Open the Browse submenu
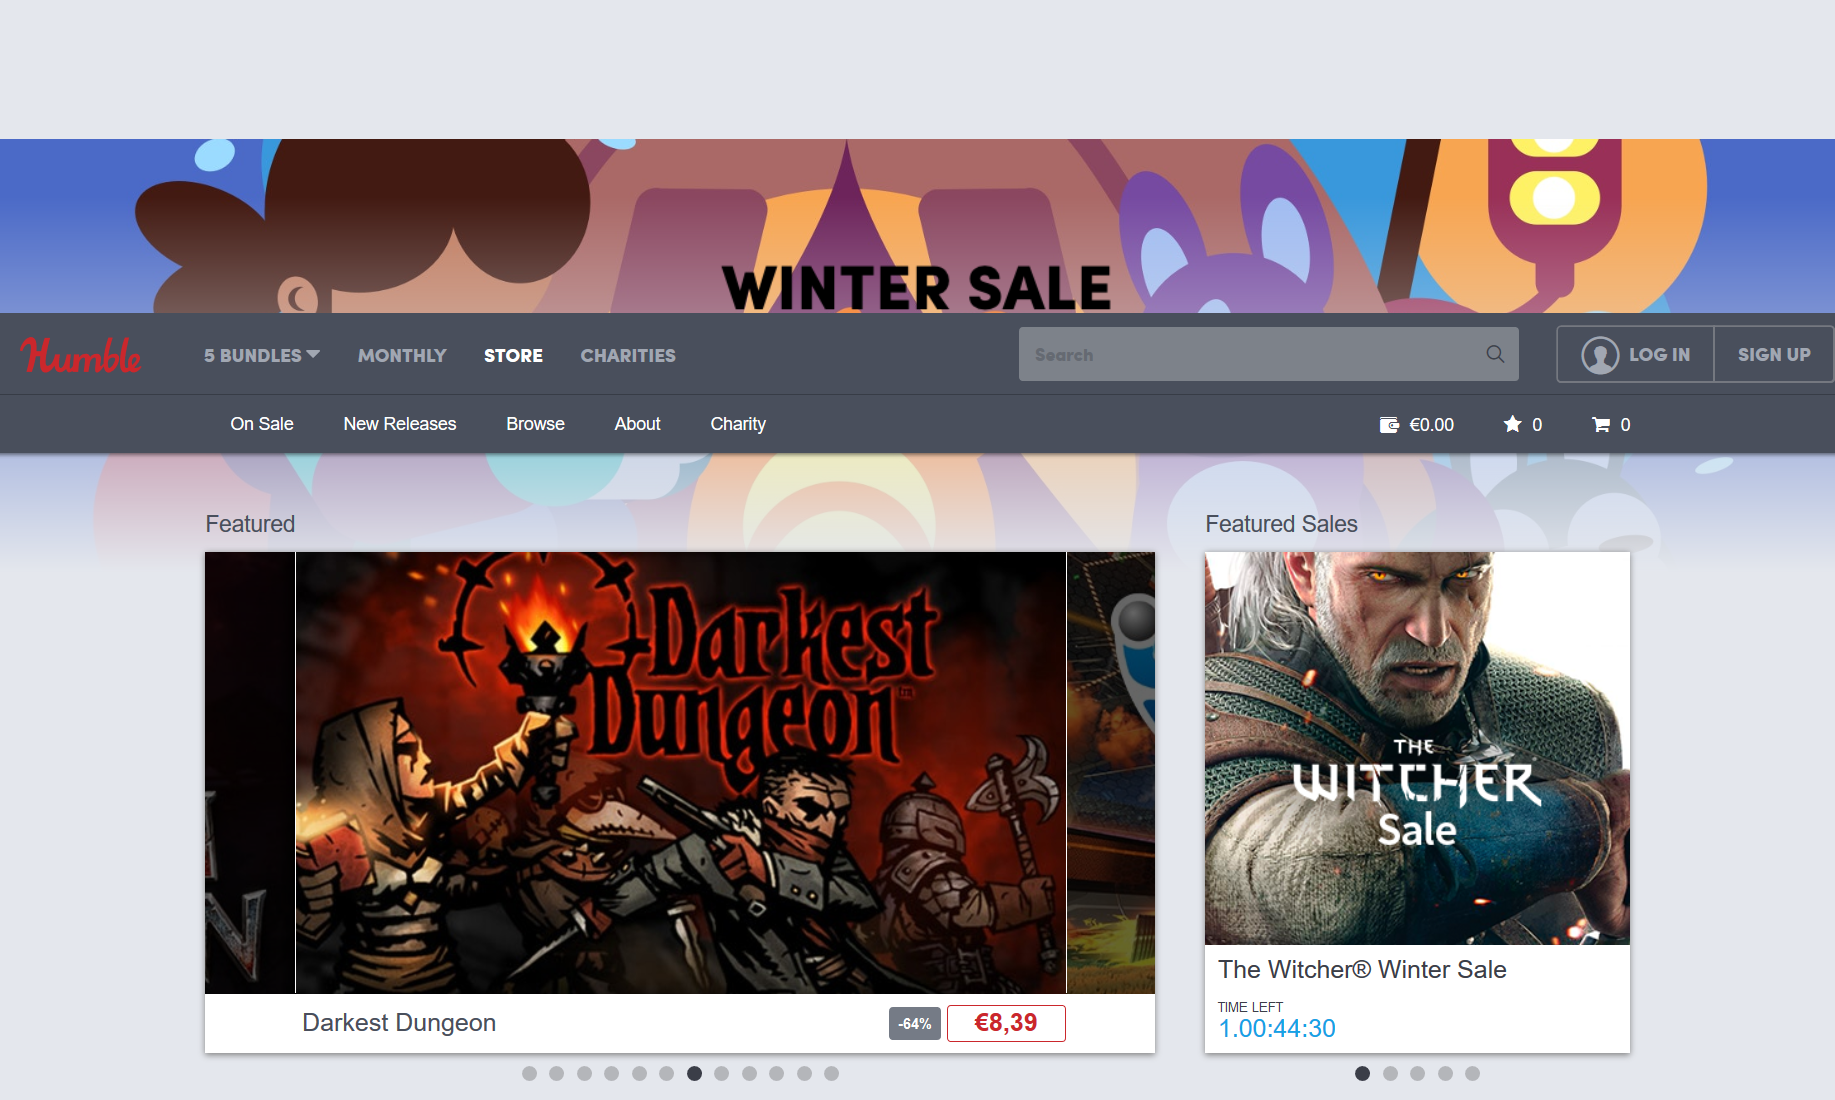 (535, 424)
